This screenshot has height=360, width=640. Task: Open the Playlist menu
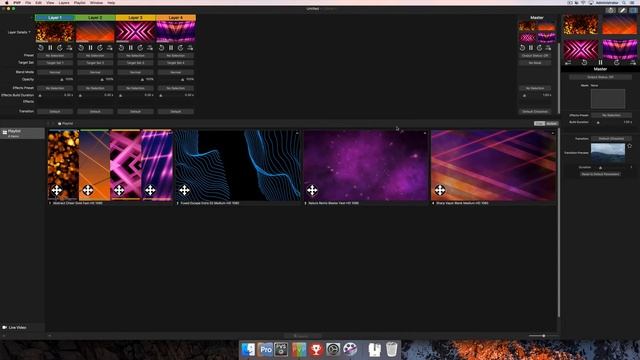pyautogui.click(x=80, y=2)
